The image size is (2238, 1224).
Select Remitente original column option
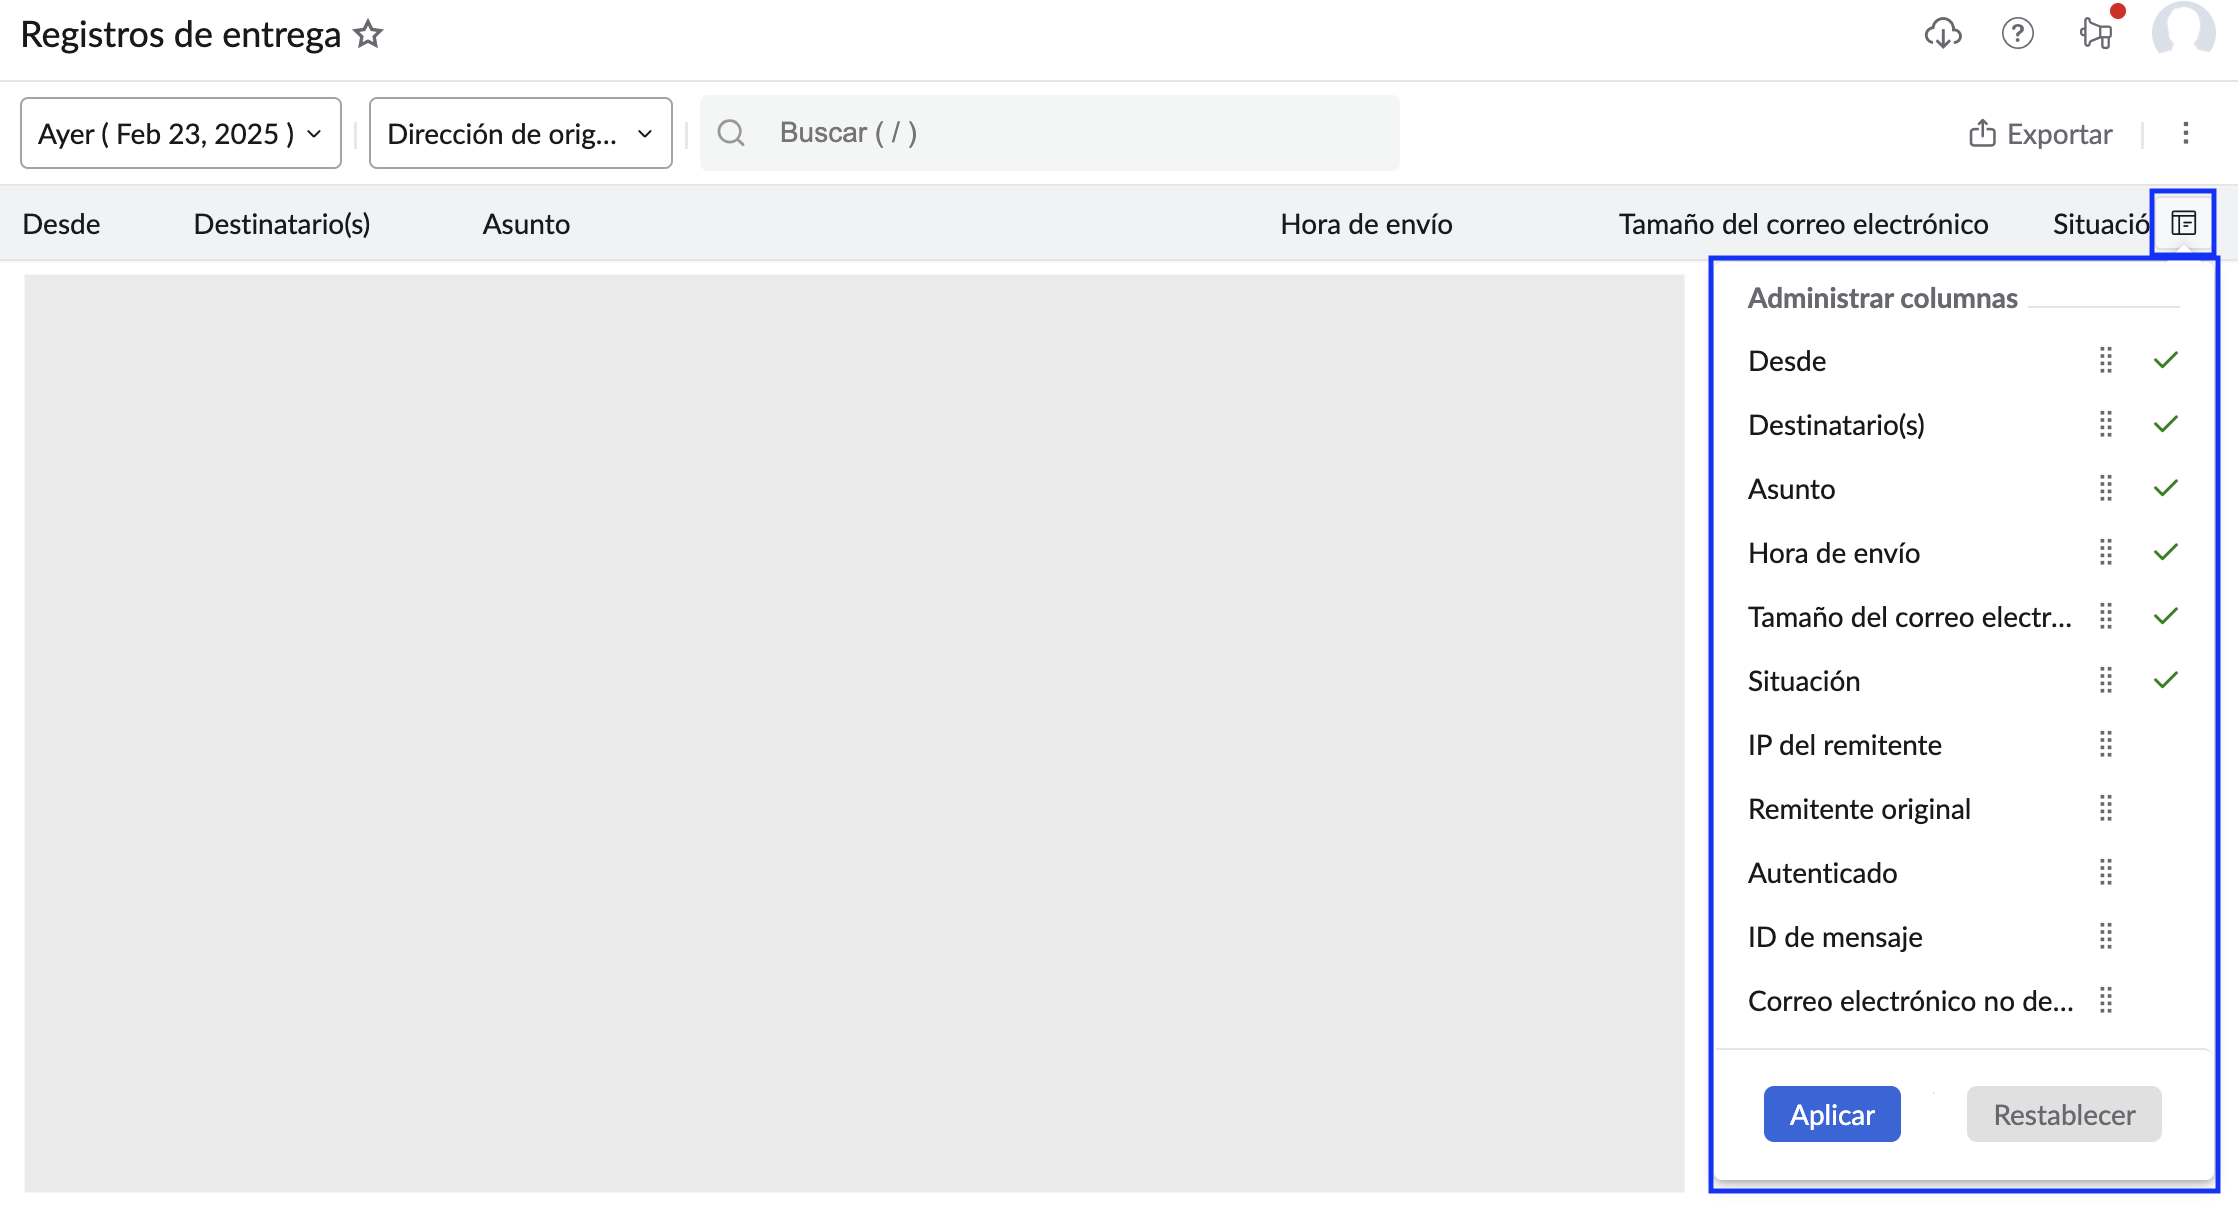coord(1859,808)
